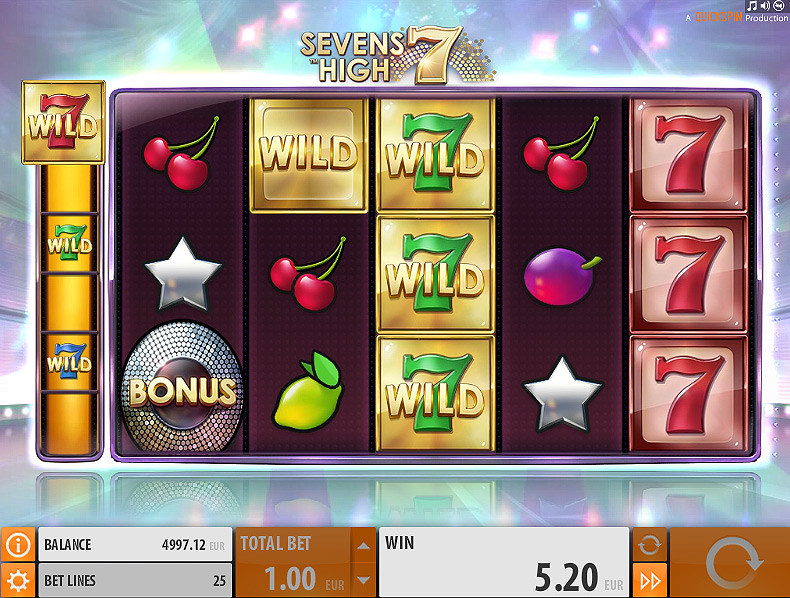Decrease total bet with the down arrow
This screenshot has height=598, width=790.
click(363, 580)
